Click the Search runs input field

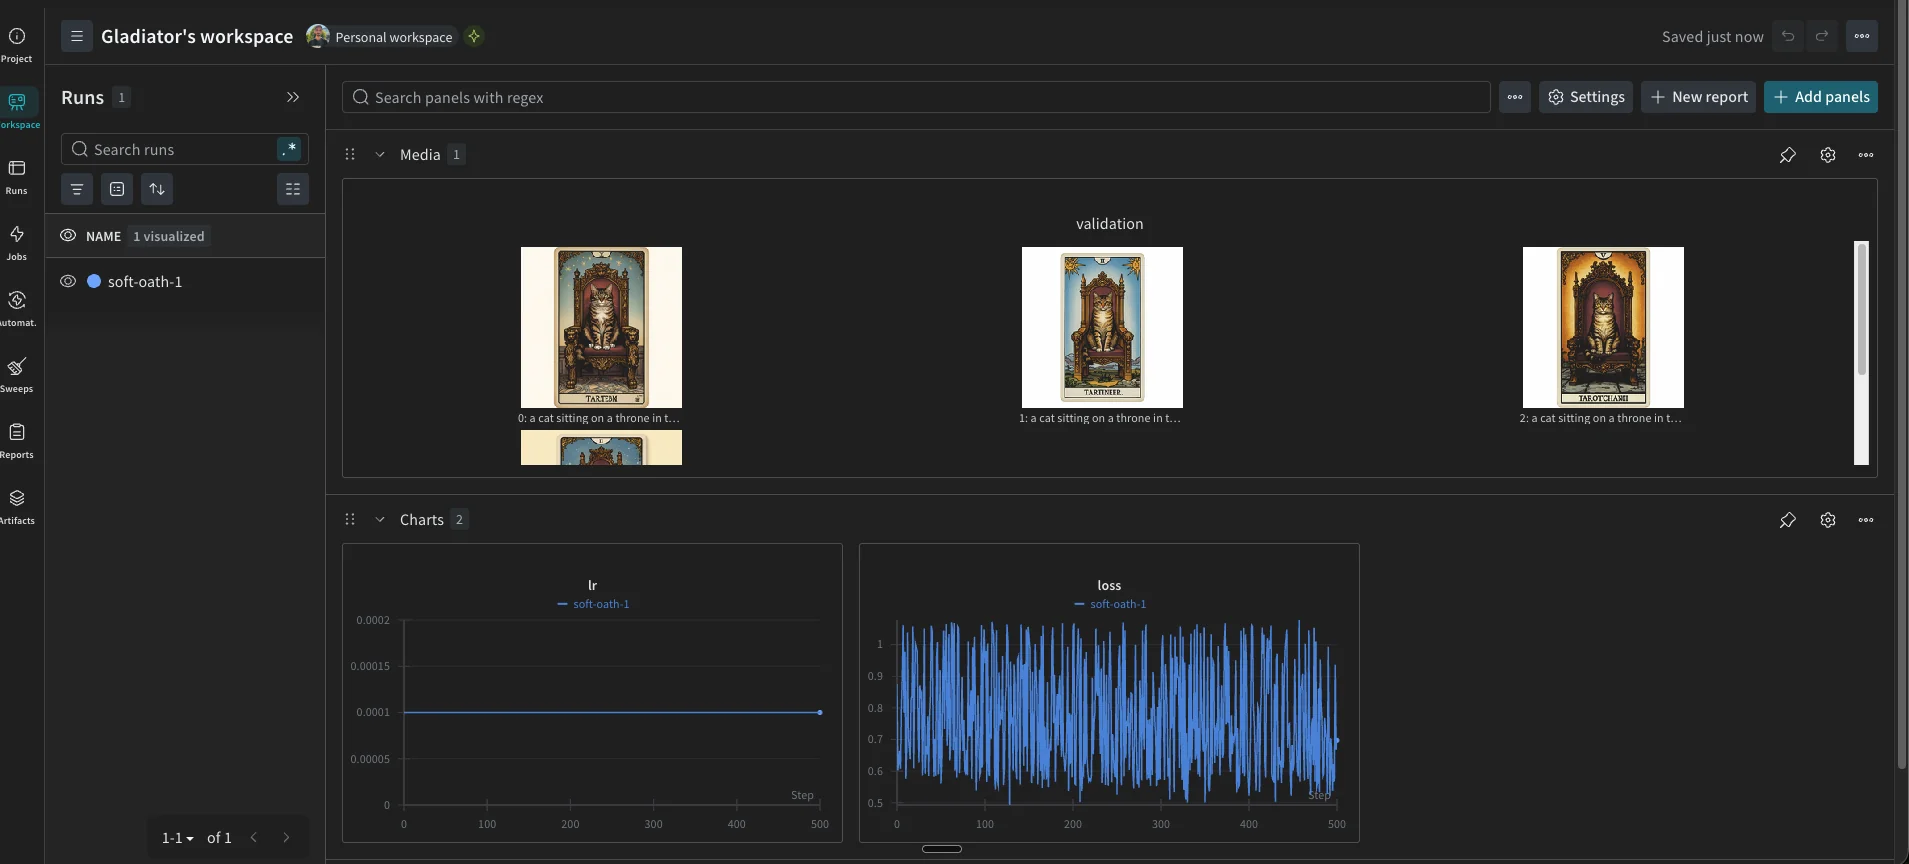(185, 149)
